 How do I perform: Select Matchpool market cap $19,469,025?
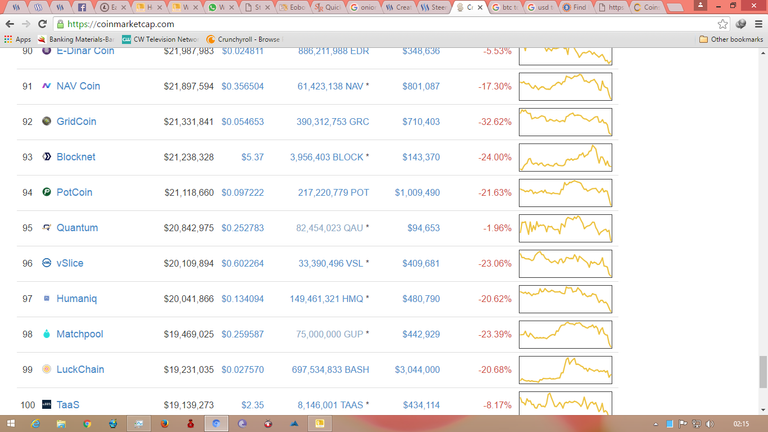pos(189,335)
